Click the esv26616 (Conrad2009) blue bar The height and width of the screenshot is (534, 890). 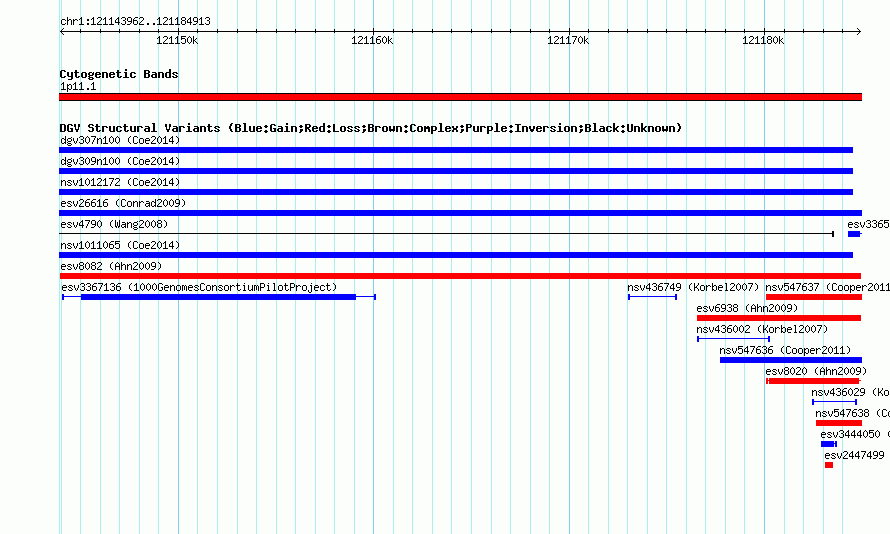point(460,213)
